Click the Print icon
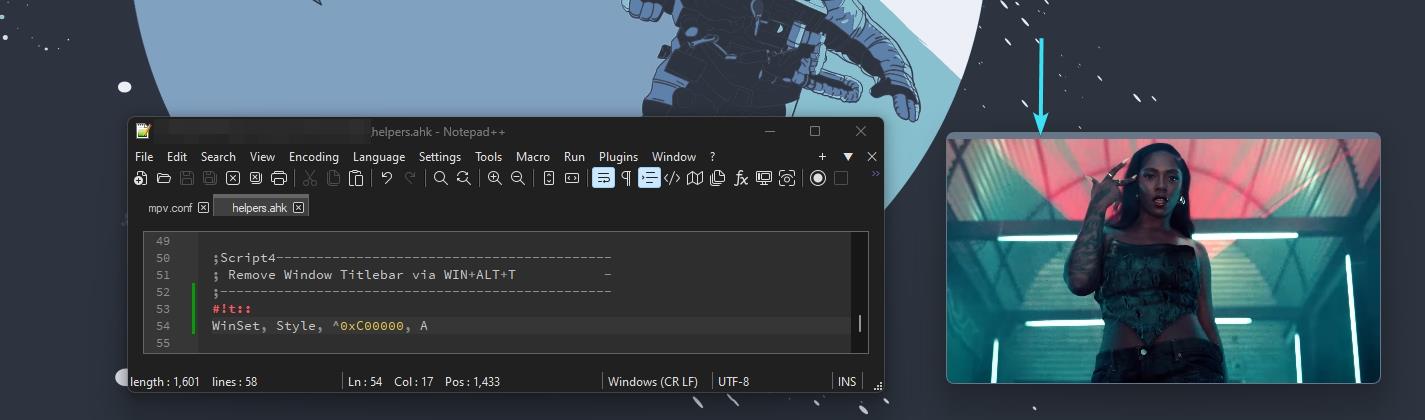1425x420 pixels. (279, 178)
